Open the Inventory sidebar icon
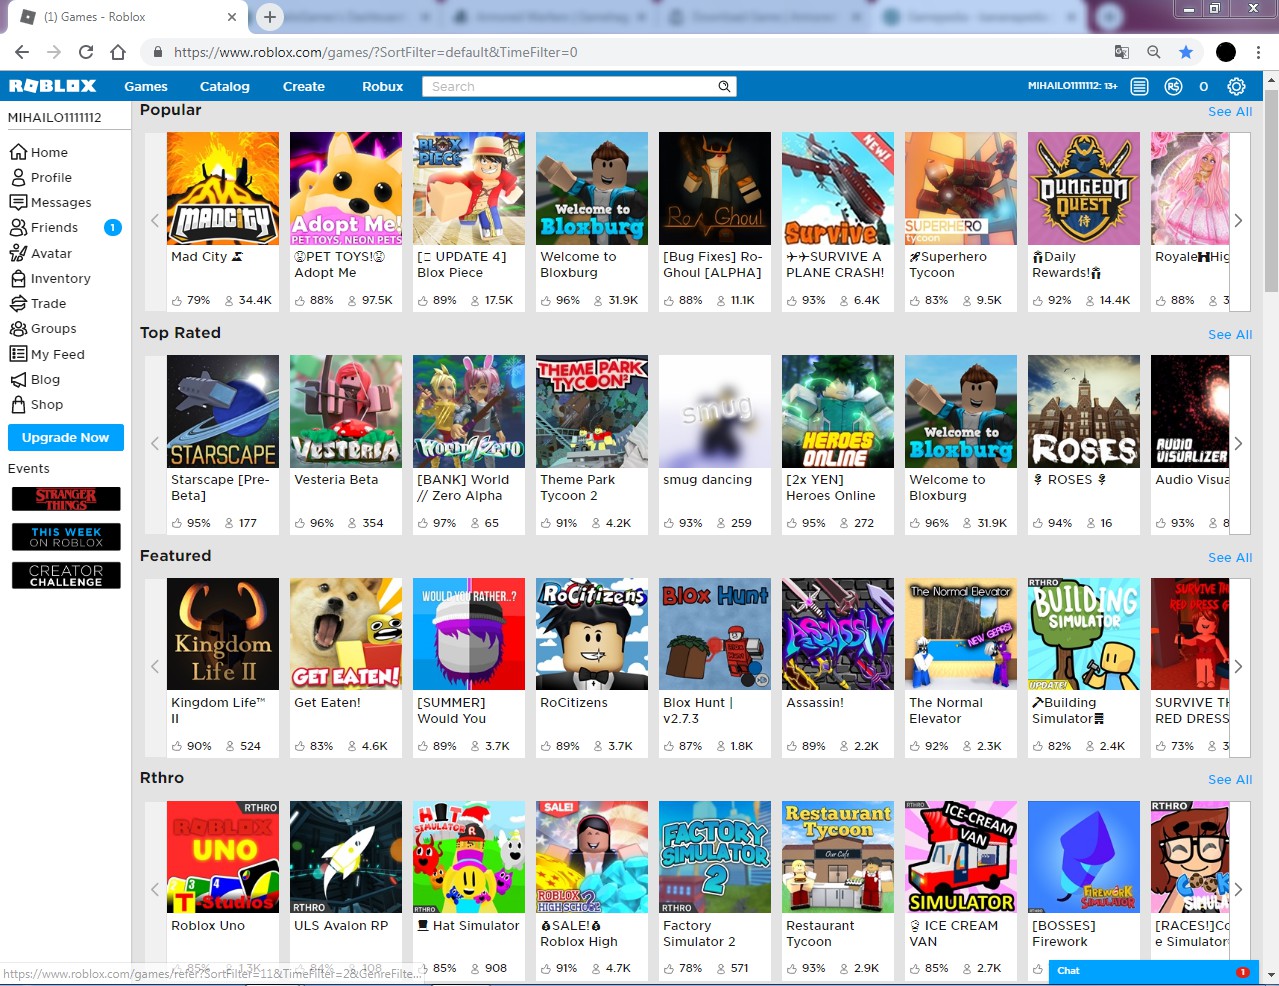This screenshot has width=1279, height=986. (18, 278)
